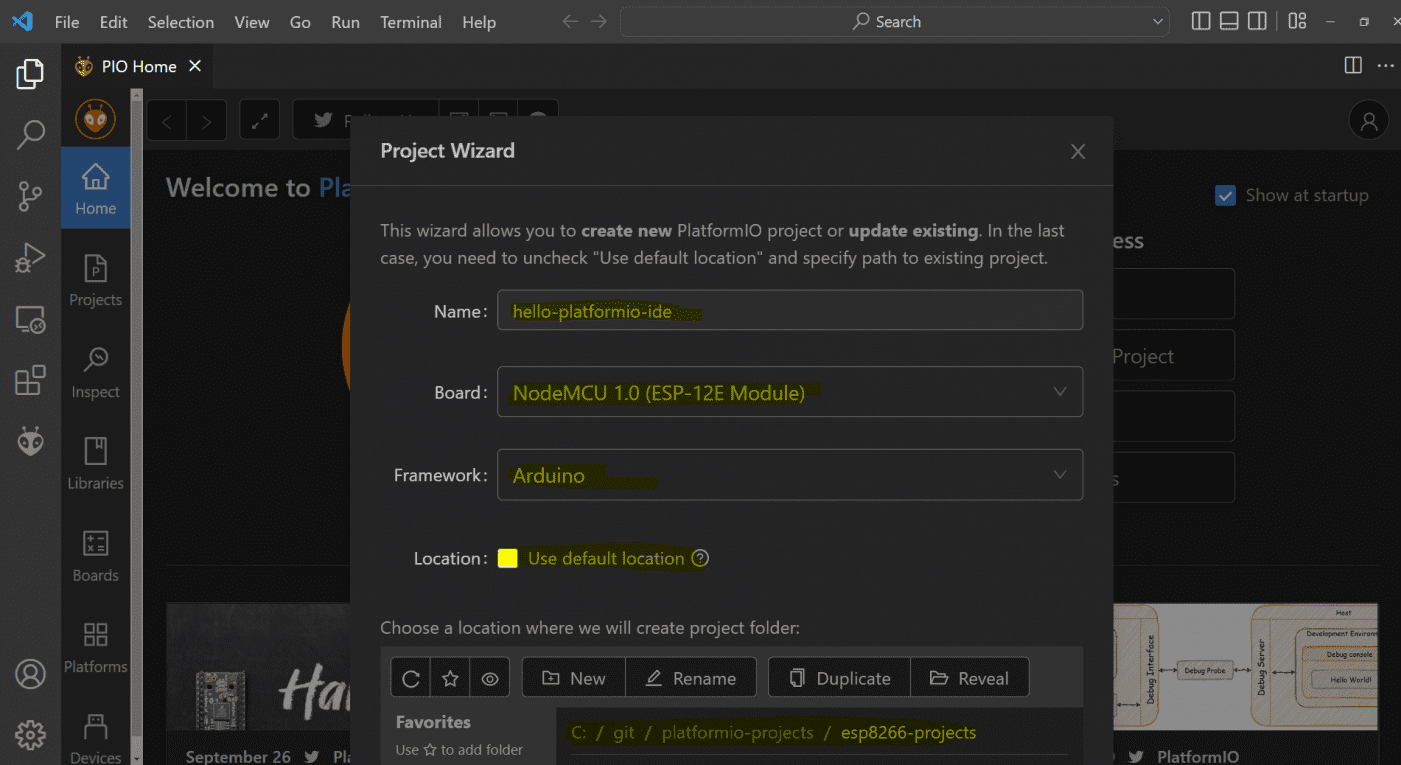Open the Extensions view icon
Screen dimensions: 1401x765
30,380
